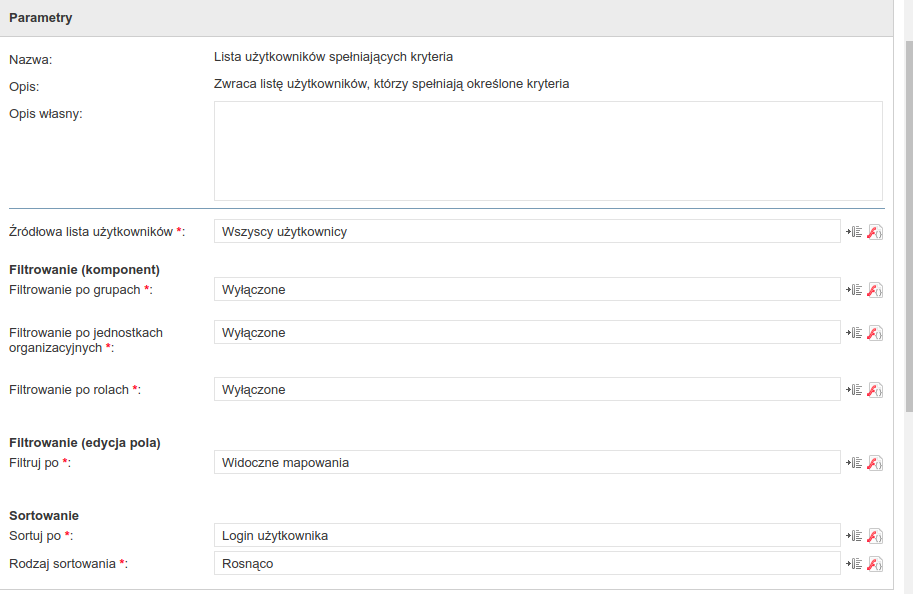Click function icon next to Filtrowanie po rolach
This screenshot has width=913, height=594.
pos(875,390)
